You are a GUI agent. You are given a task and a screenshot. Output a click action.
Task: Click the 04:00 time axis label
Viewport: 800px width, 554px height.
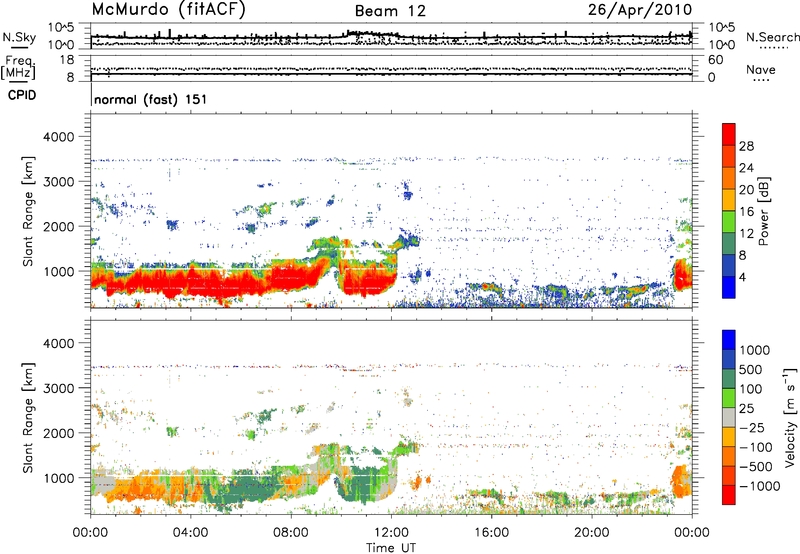pos(190,533)
